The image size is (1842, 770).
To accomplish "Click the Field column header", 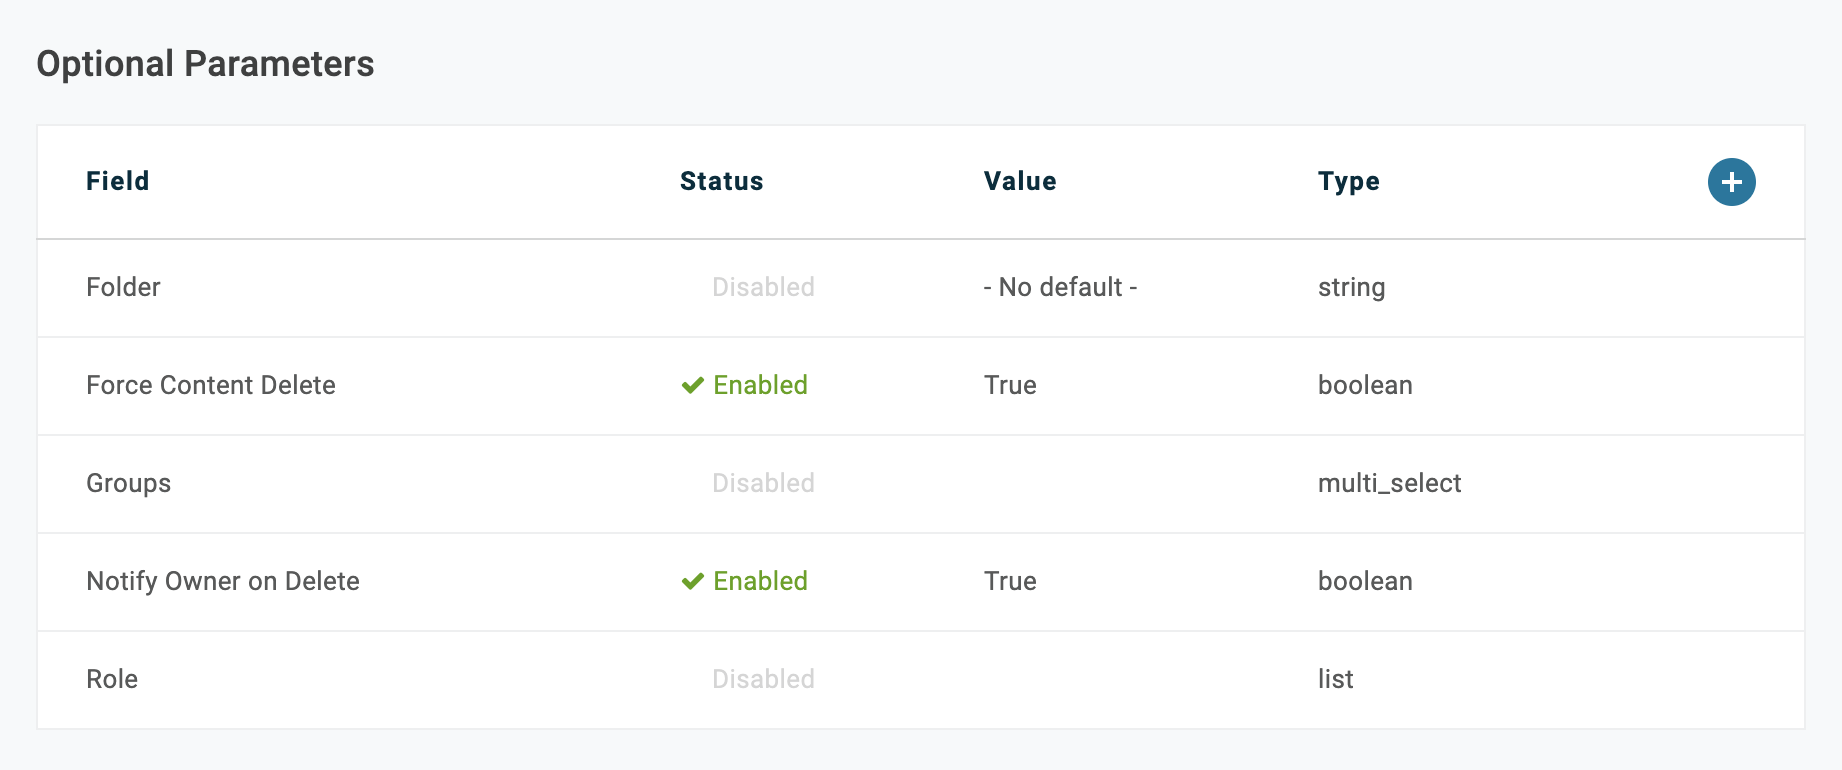I will [118, 181].
